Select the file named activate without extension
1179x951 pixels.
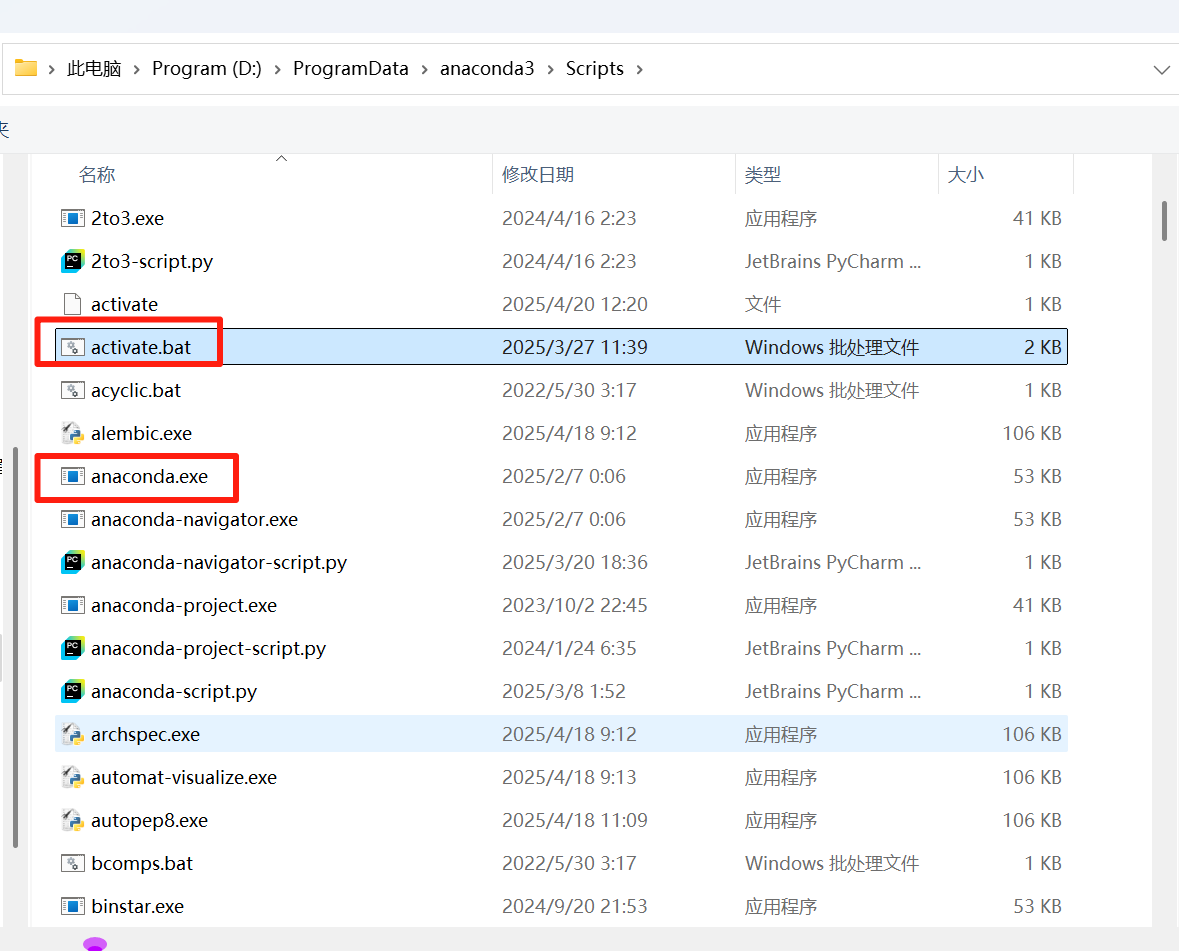pyautogui.click(x=124, y=304)
